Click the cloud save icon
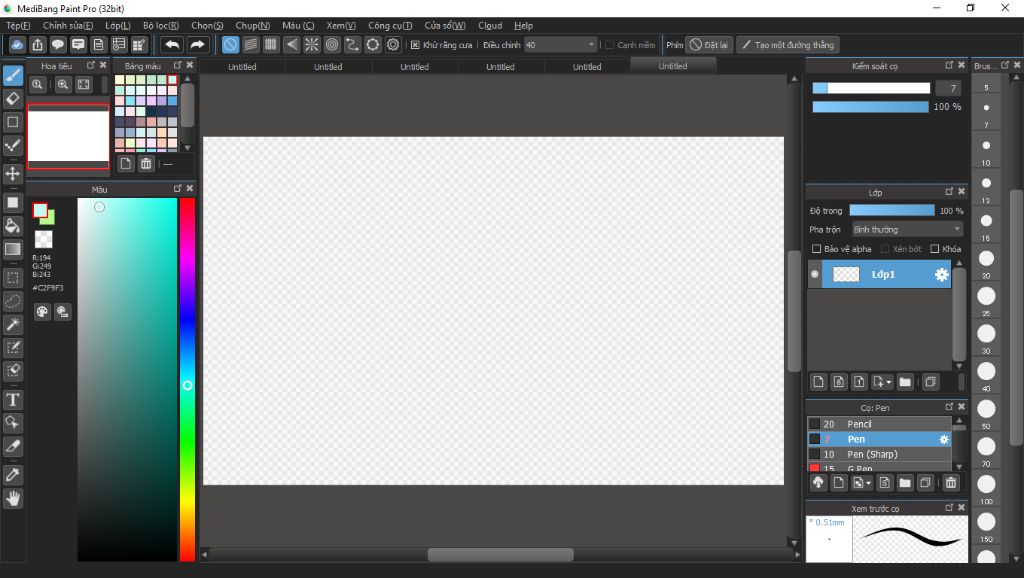Image resolution: width=1024 pixels, height=578 pixels. click(18, 45)
